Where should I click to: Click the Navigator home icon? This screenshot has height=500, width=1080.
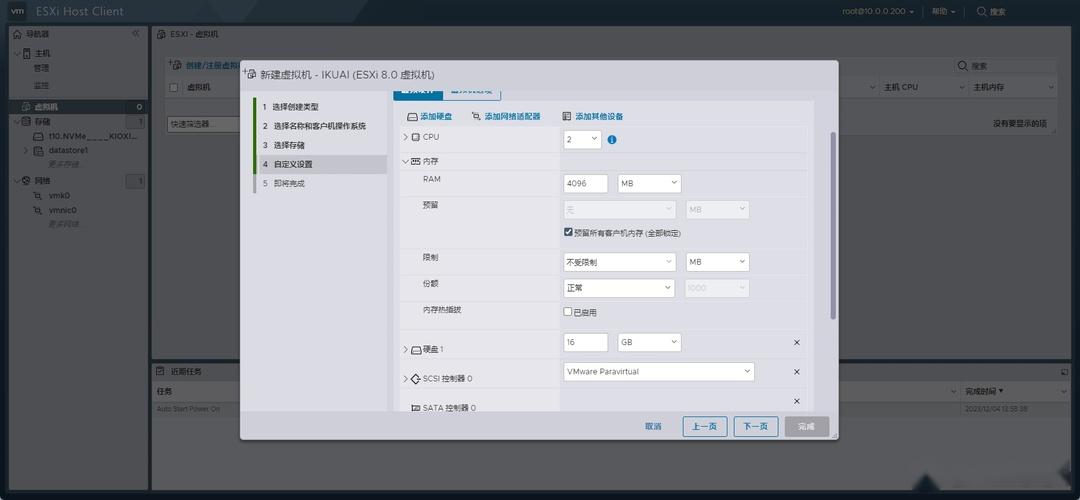coord(18,34)
